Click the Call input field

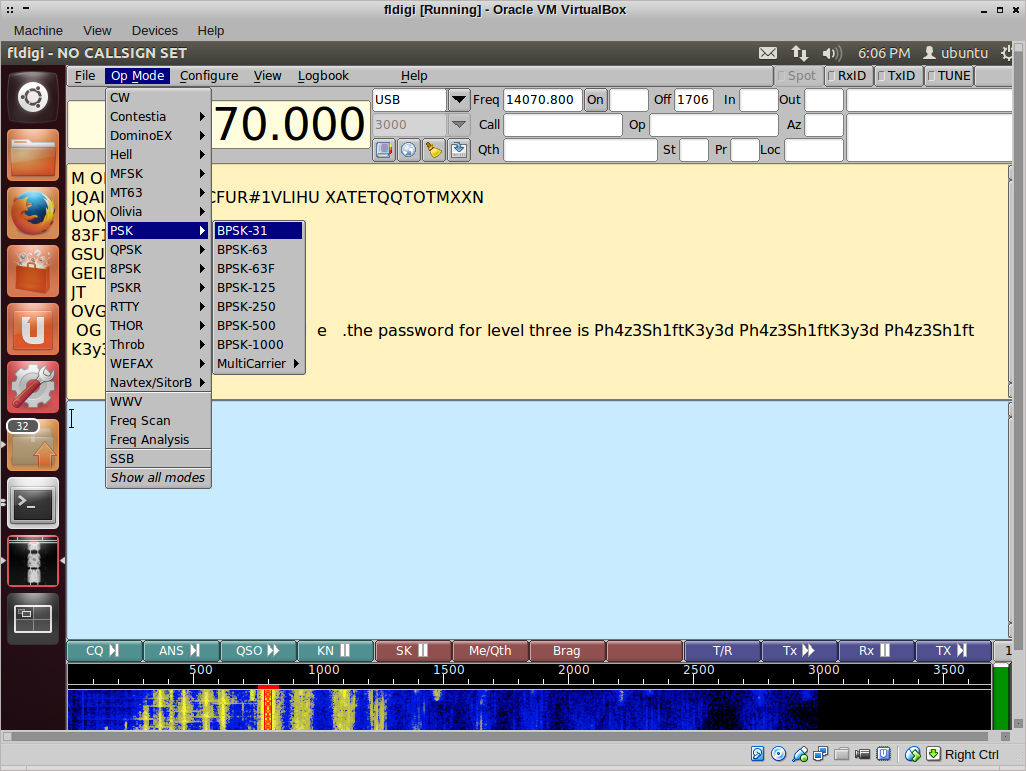(562, 124)
